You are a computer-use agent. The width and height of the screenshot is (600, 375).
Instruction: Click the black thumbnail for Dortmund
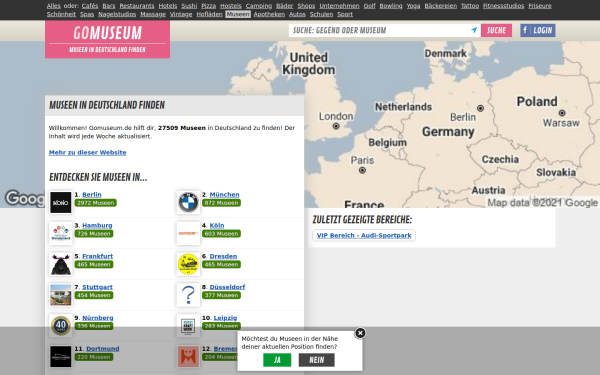(x=60, y=356)
